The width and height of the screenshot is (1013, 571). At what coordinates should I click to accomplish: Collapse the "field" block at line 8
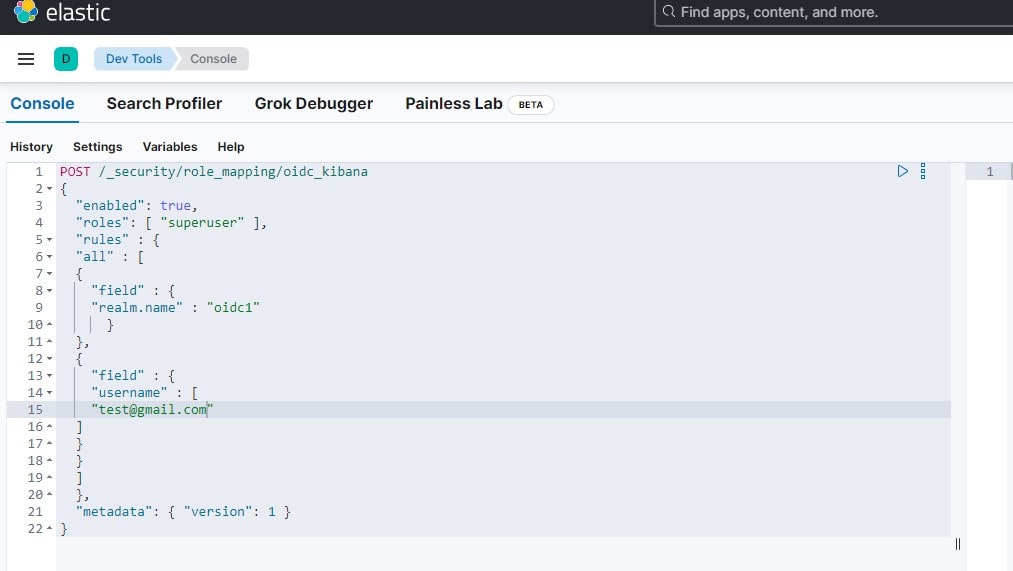coord(49,291)
